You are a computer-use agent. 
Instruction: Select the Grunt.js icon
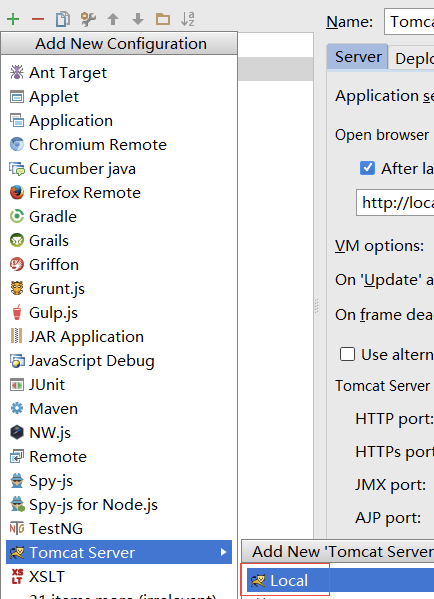[x=17, y=288]
